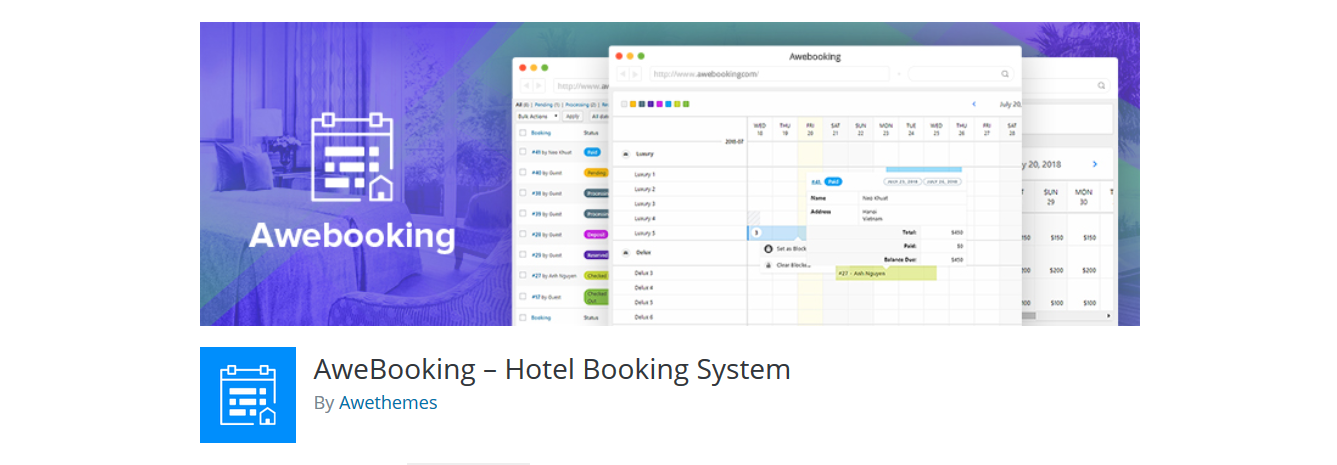Viewport: 1337px width, 465px height.
Task: Click previous-month chevron beside July 20
Action: 974,104
